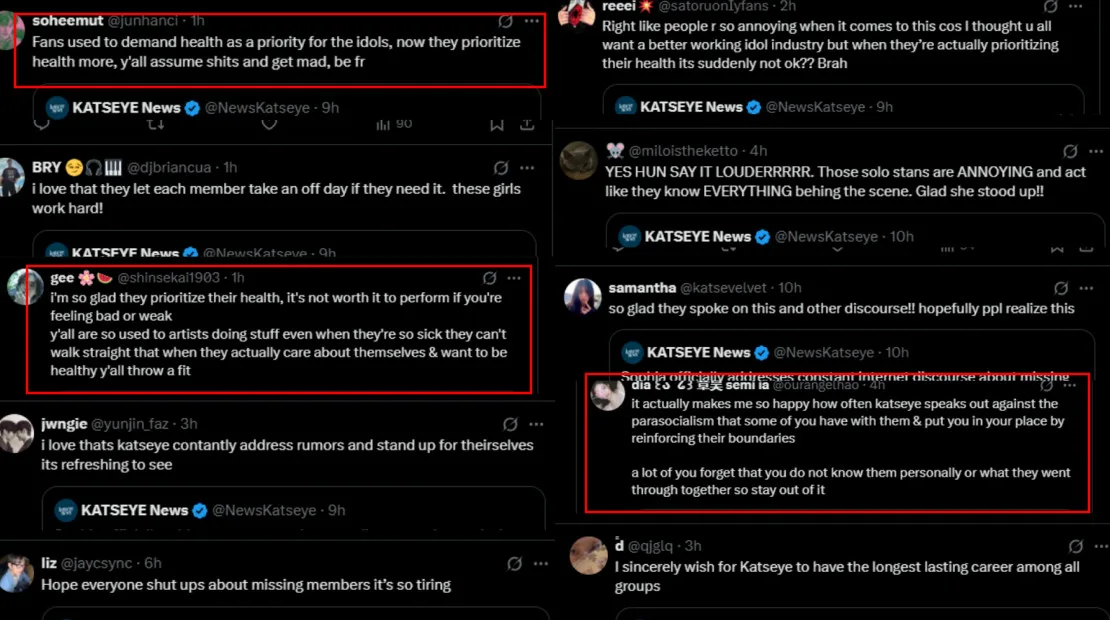Screen dimensions: 1110x620
Task: Click samantha's profile avatar
Action: [x=582, y=296]
